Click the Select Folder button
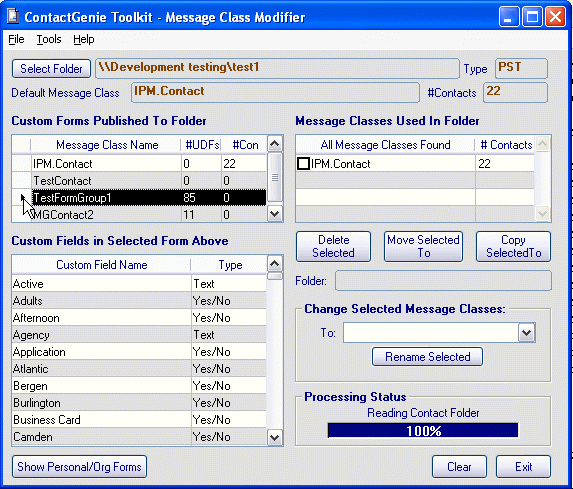This screenshot has height=489, width=573. click(51, 69)
